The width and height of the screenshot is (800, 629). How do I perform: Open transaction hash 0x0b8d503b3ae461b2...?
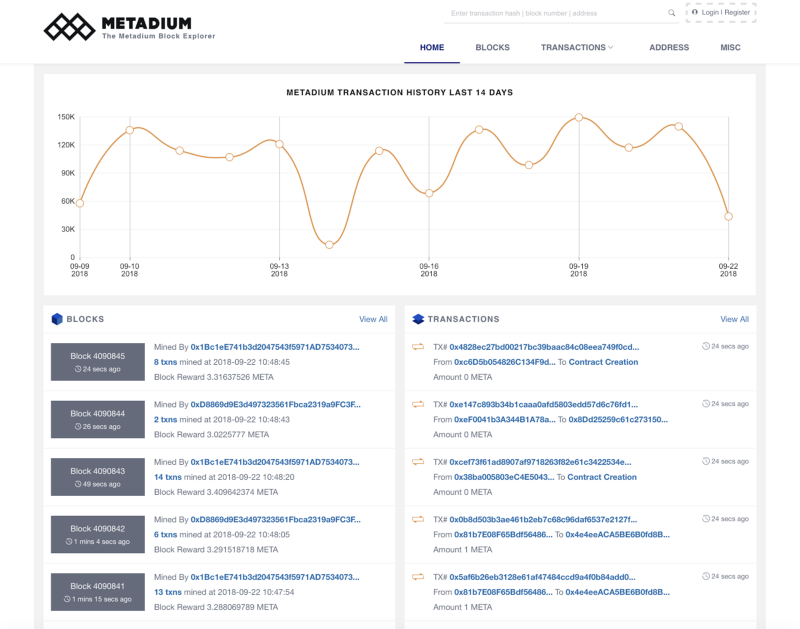pos(543,520)
